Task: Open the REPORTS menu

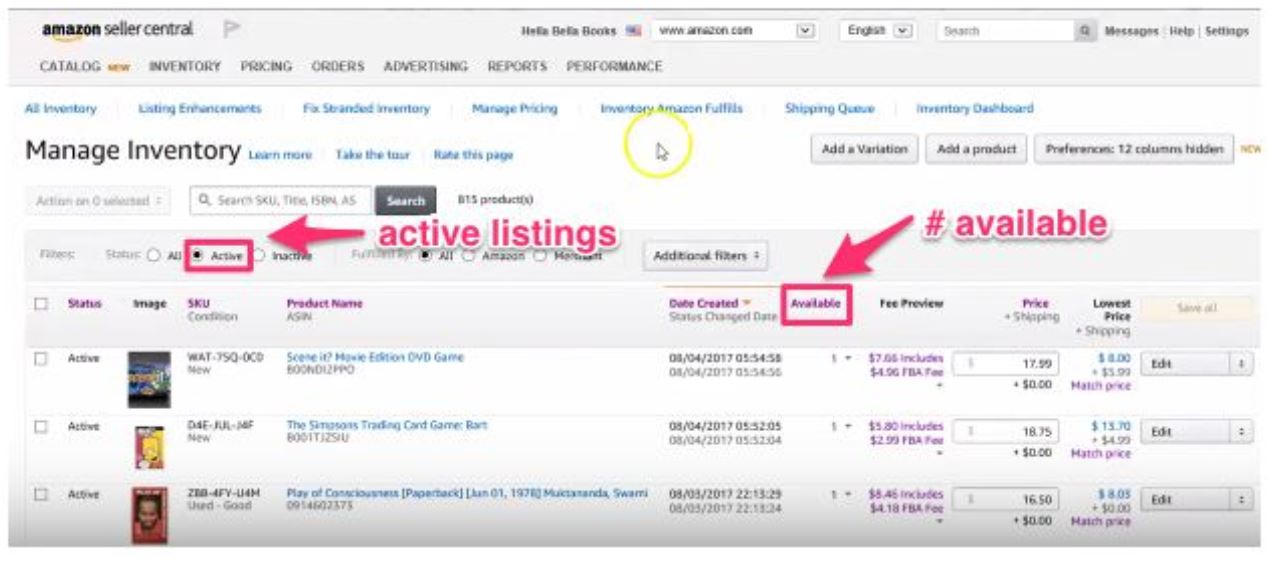Action: point(517,67)
